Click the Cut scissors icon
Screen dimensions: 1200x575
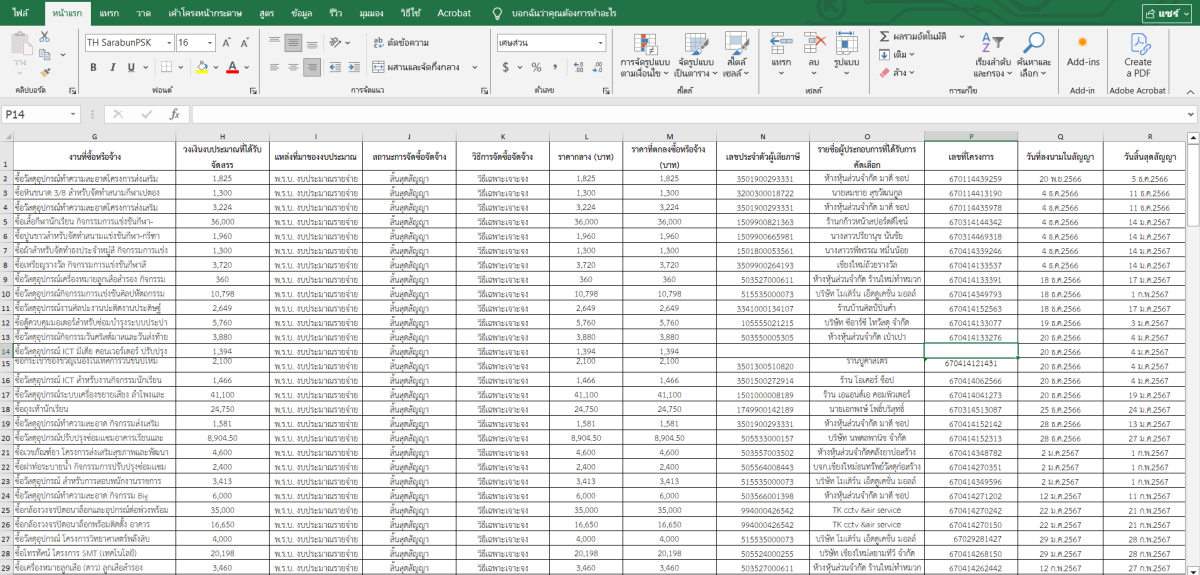coord(45,37)
